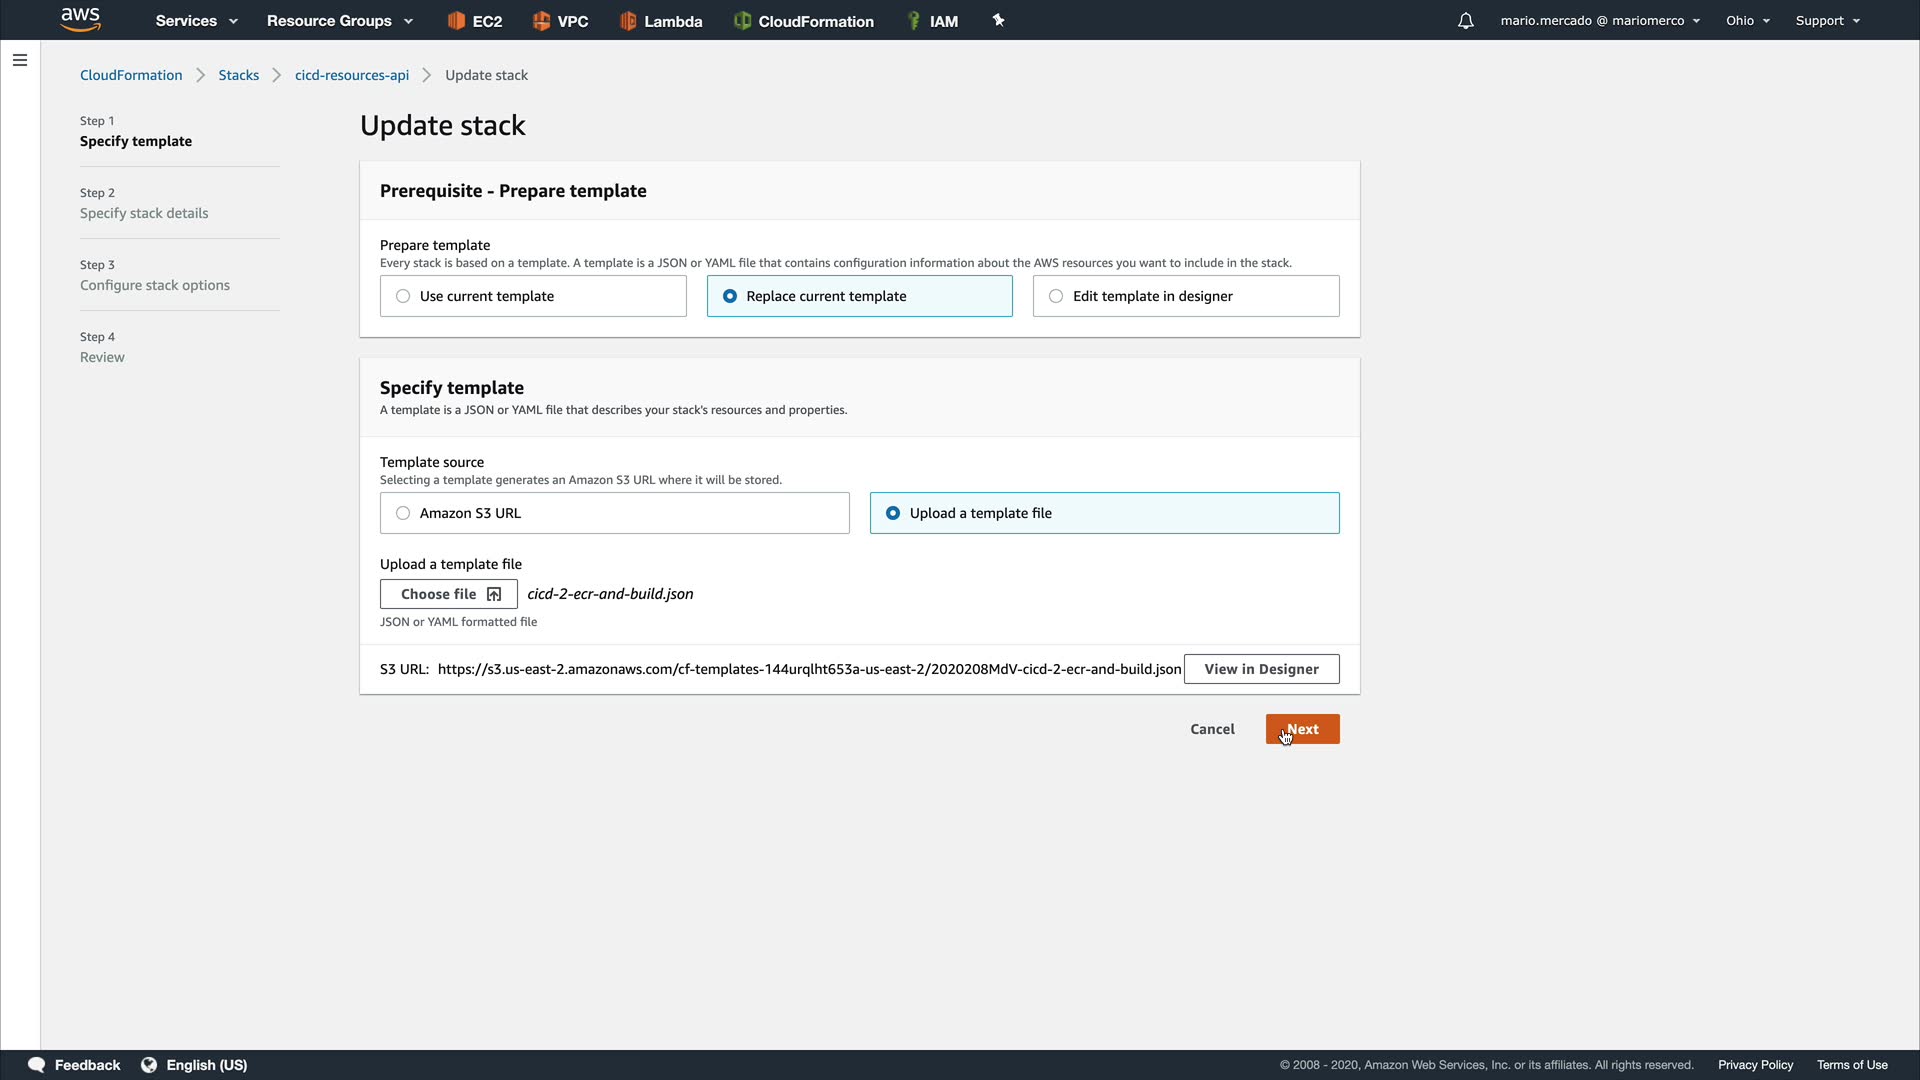Go to cicd-resources-api breadcrumb link
This screenshot has height=1080, width=1920.
pos(352,75)
